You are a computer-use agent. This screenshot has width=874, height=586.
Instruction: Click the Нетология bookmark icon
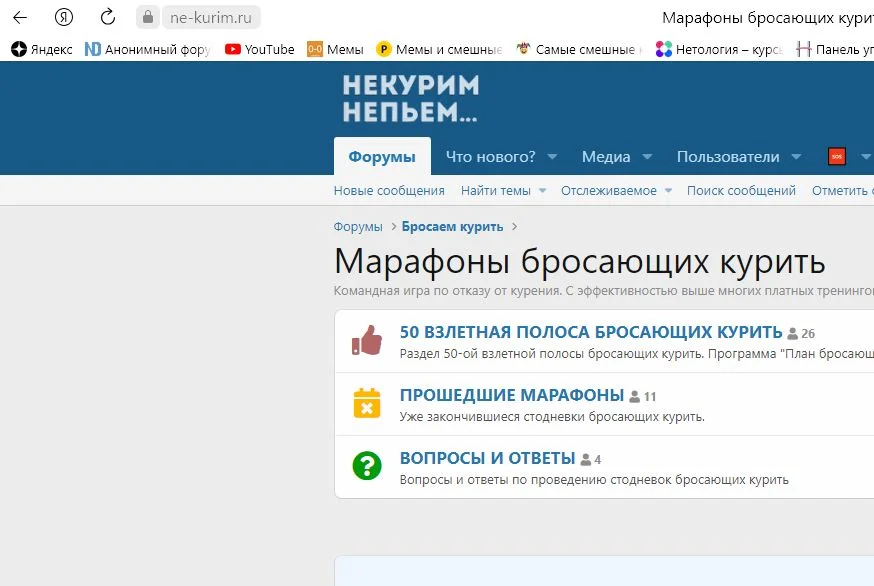tap(663, 48)
